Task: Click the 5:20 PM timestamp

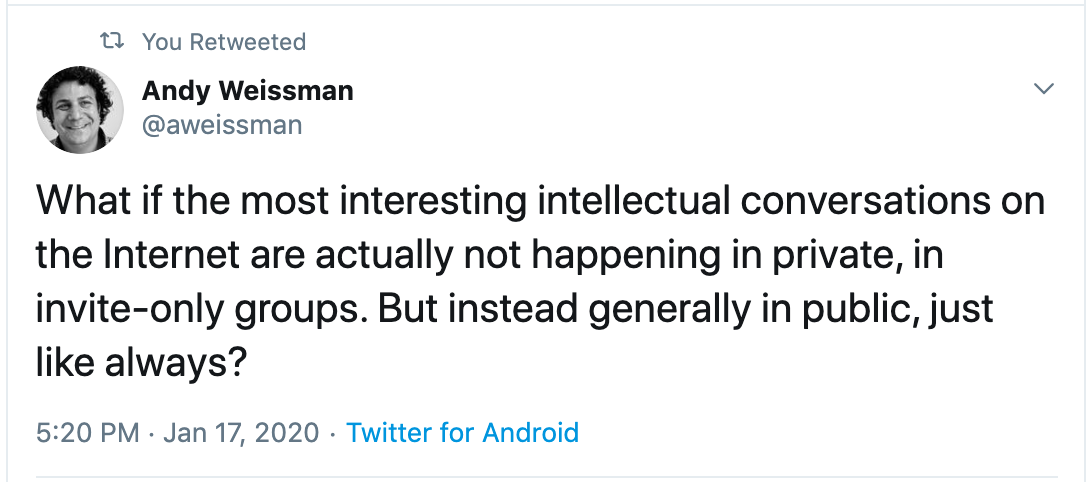Action: (87, 433)
